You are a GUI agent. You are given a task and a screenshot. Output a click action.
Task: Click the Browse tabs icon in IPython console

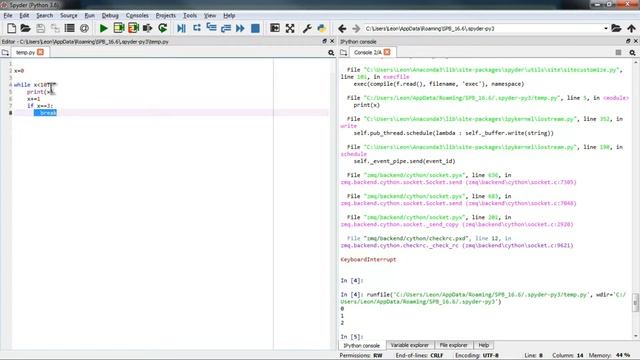tap(344, 53)
